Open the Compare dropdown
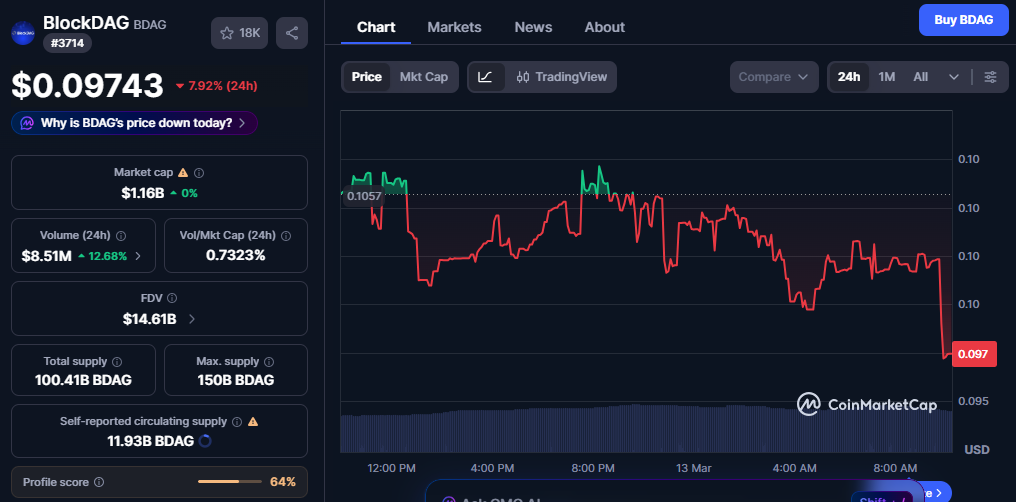This screenshot has width=1016, height=502. coord(774,77)
